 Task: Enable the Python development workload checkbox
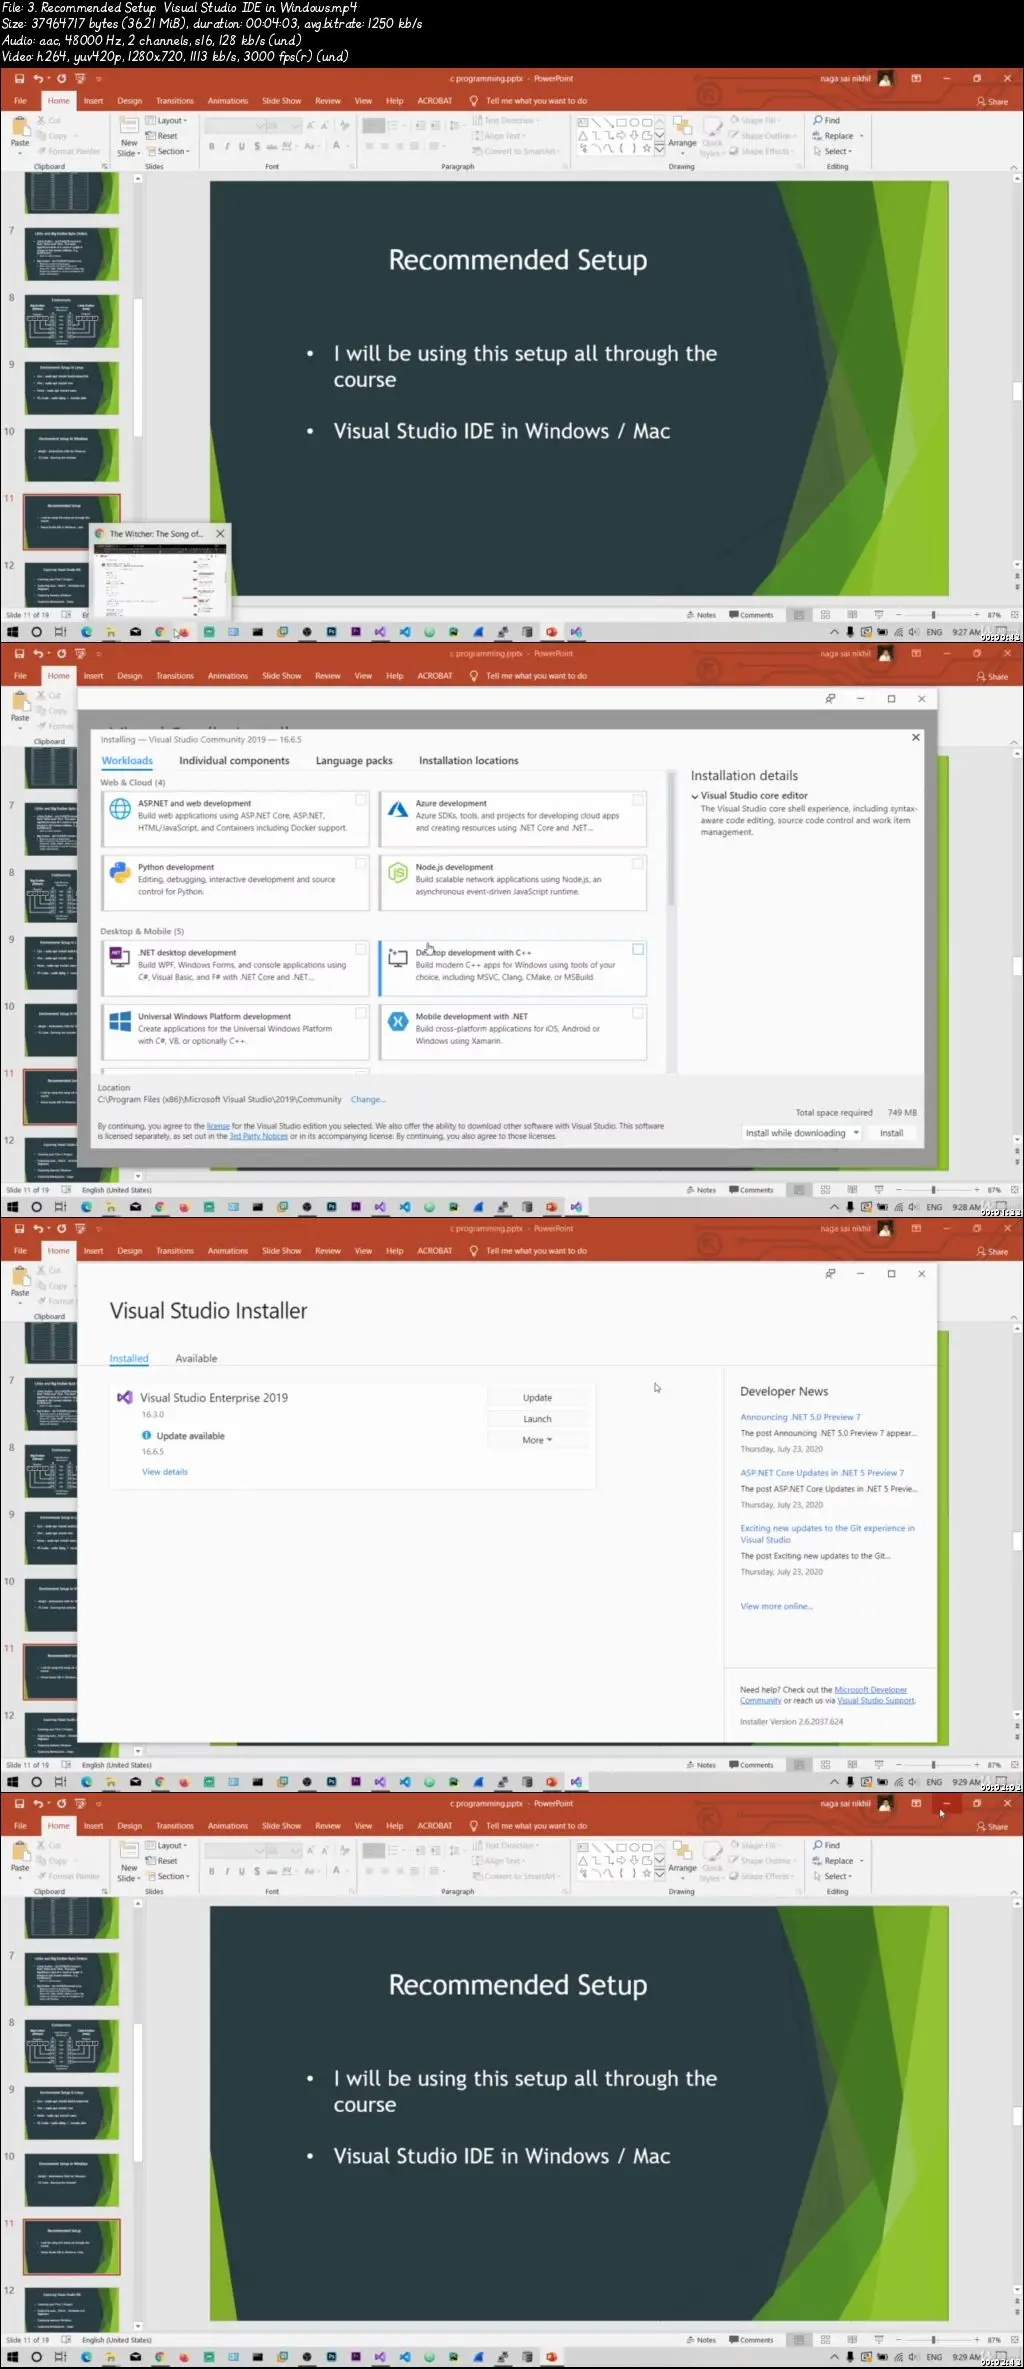click(x=361, y=864)
